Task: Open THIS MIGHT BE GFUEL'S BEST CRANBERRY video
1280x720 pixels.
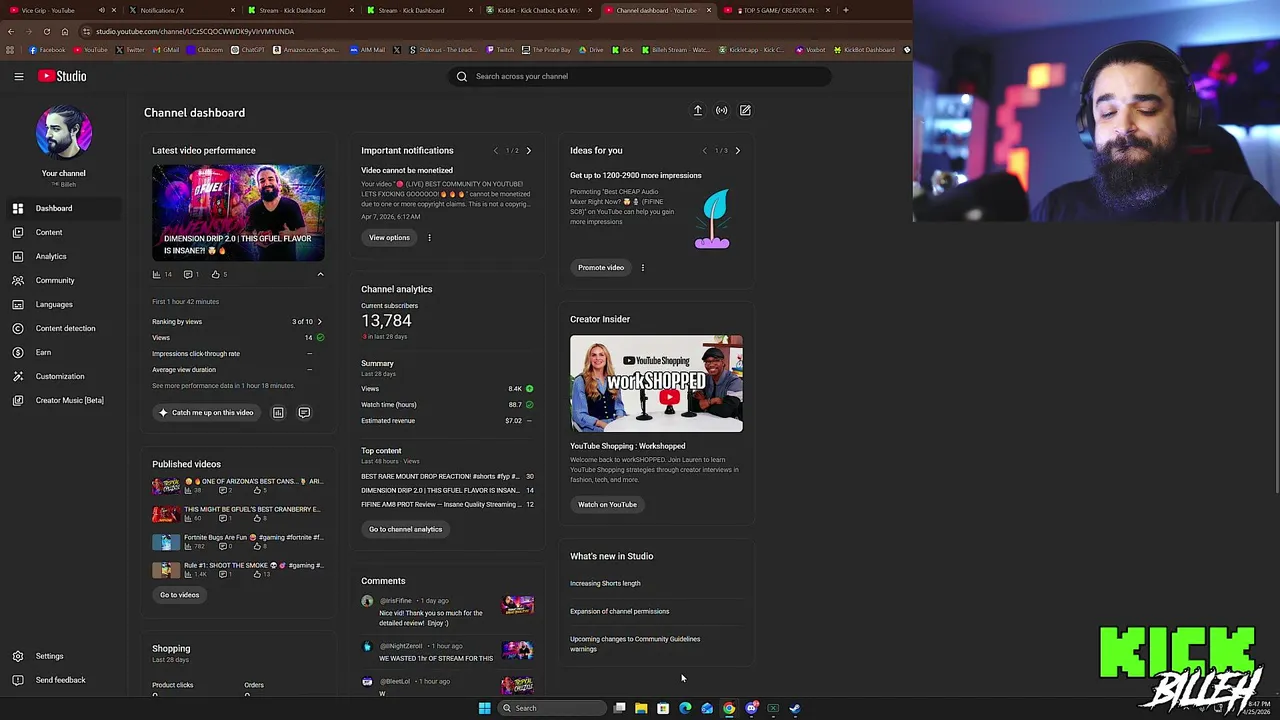Action: pos(238,514)
